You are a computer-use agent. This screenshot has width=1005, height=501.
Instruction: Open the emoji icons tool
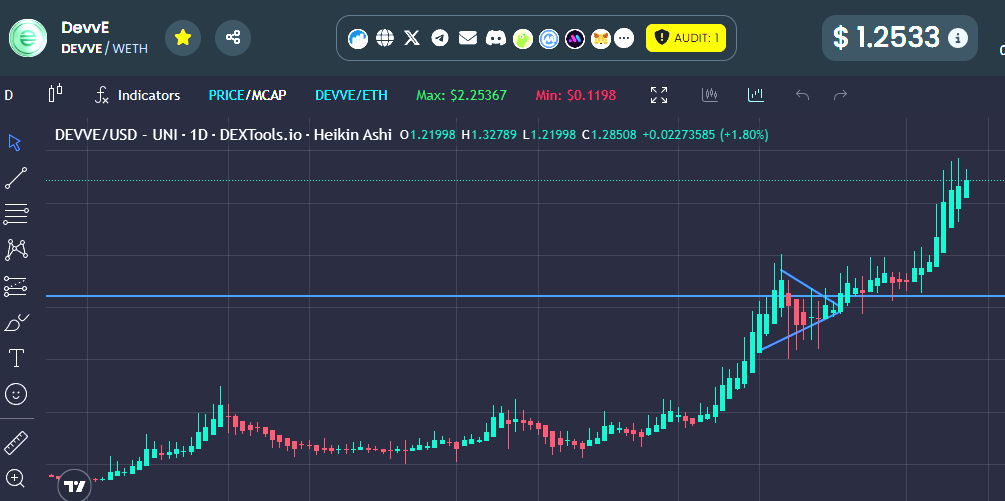(15, 394)
